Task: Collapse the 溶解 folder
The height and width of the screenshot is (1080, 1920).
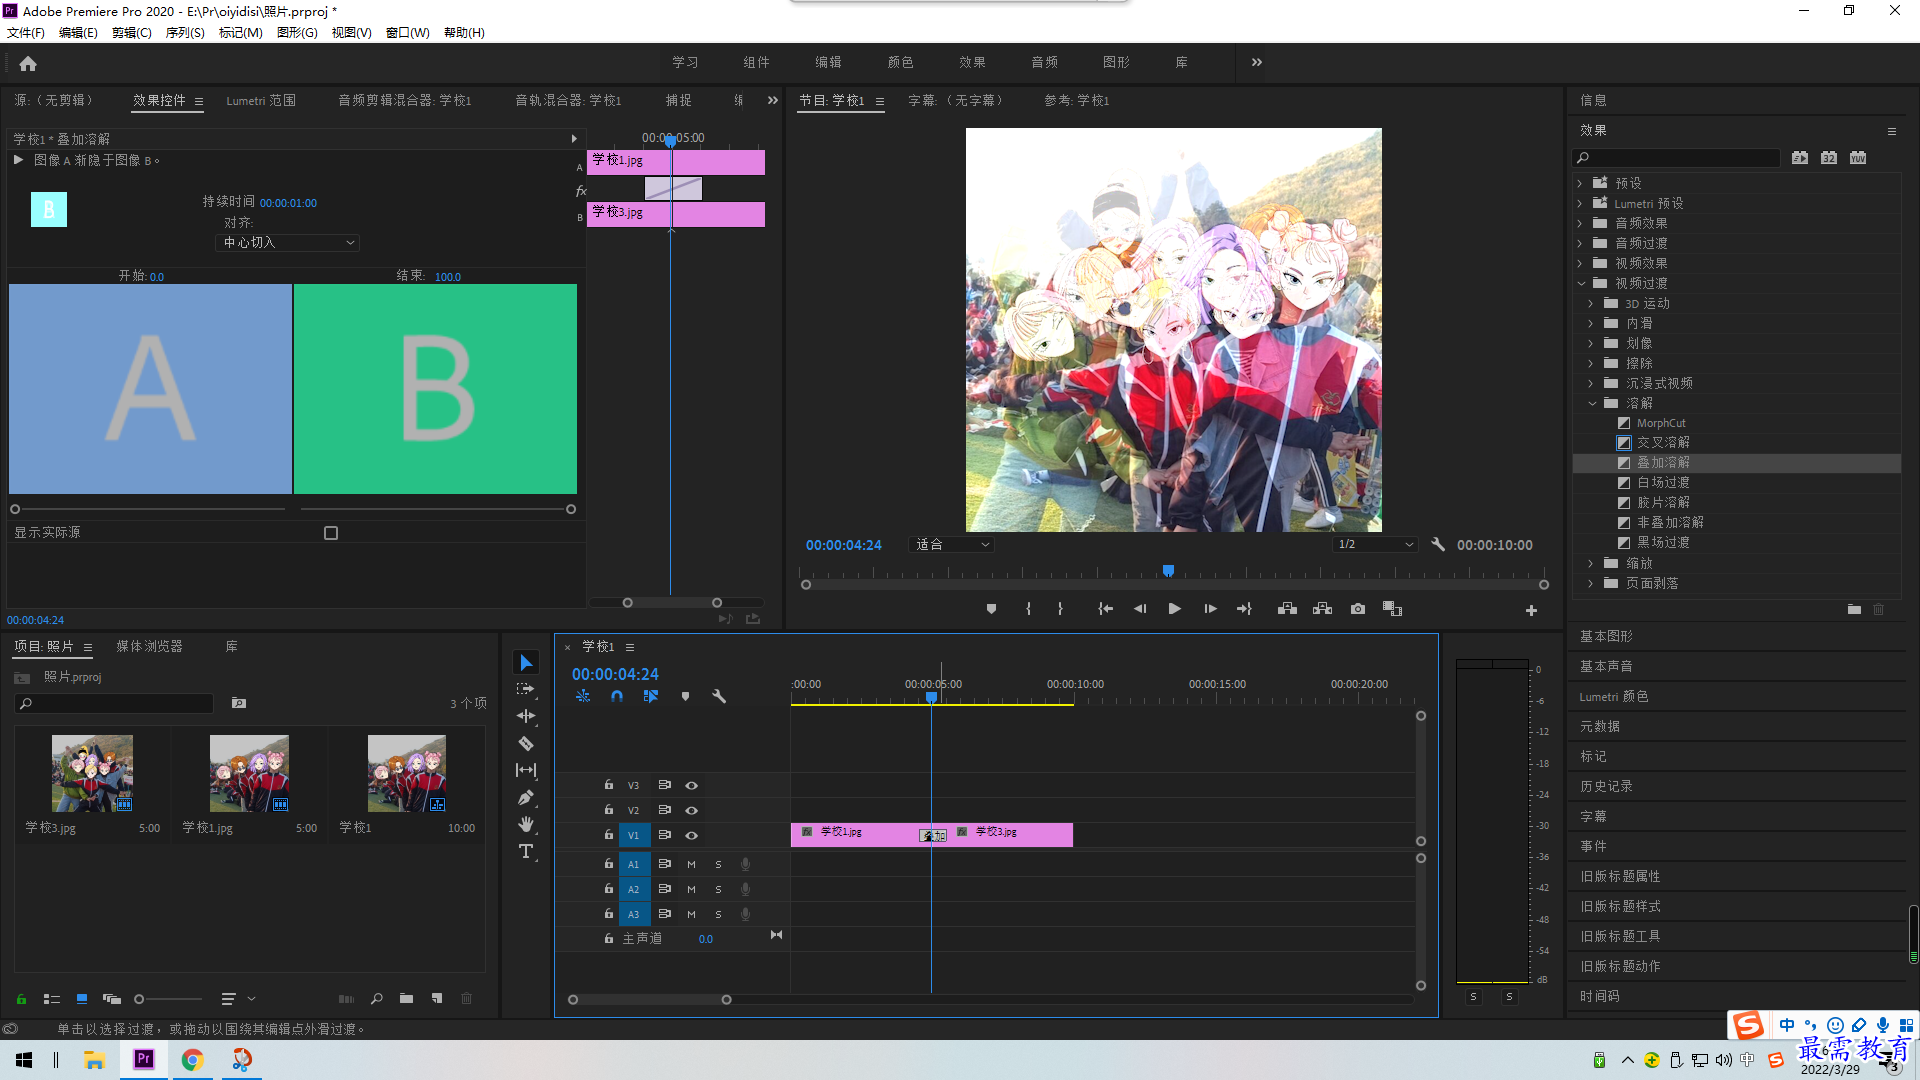Action: 1592,403
